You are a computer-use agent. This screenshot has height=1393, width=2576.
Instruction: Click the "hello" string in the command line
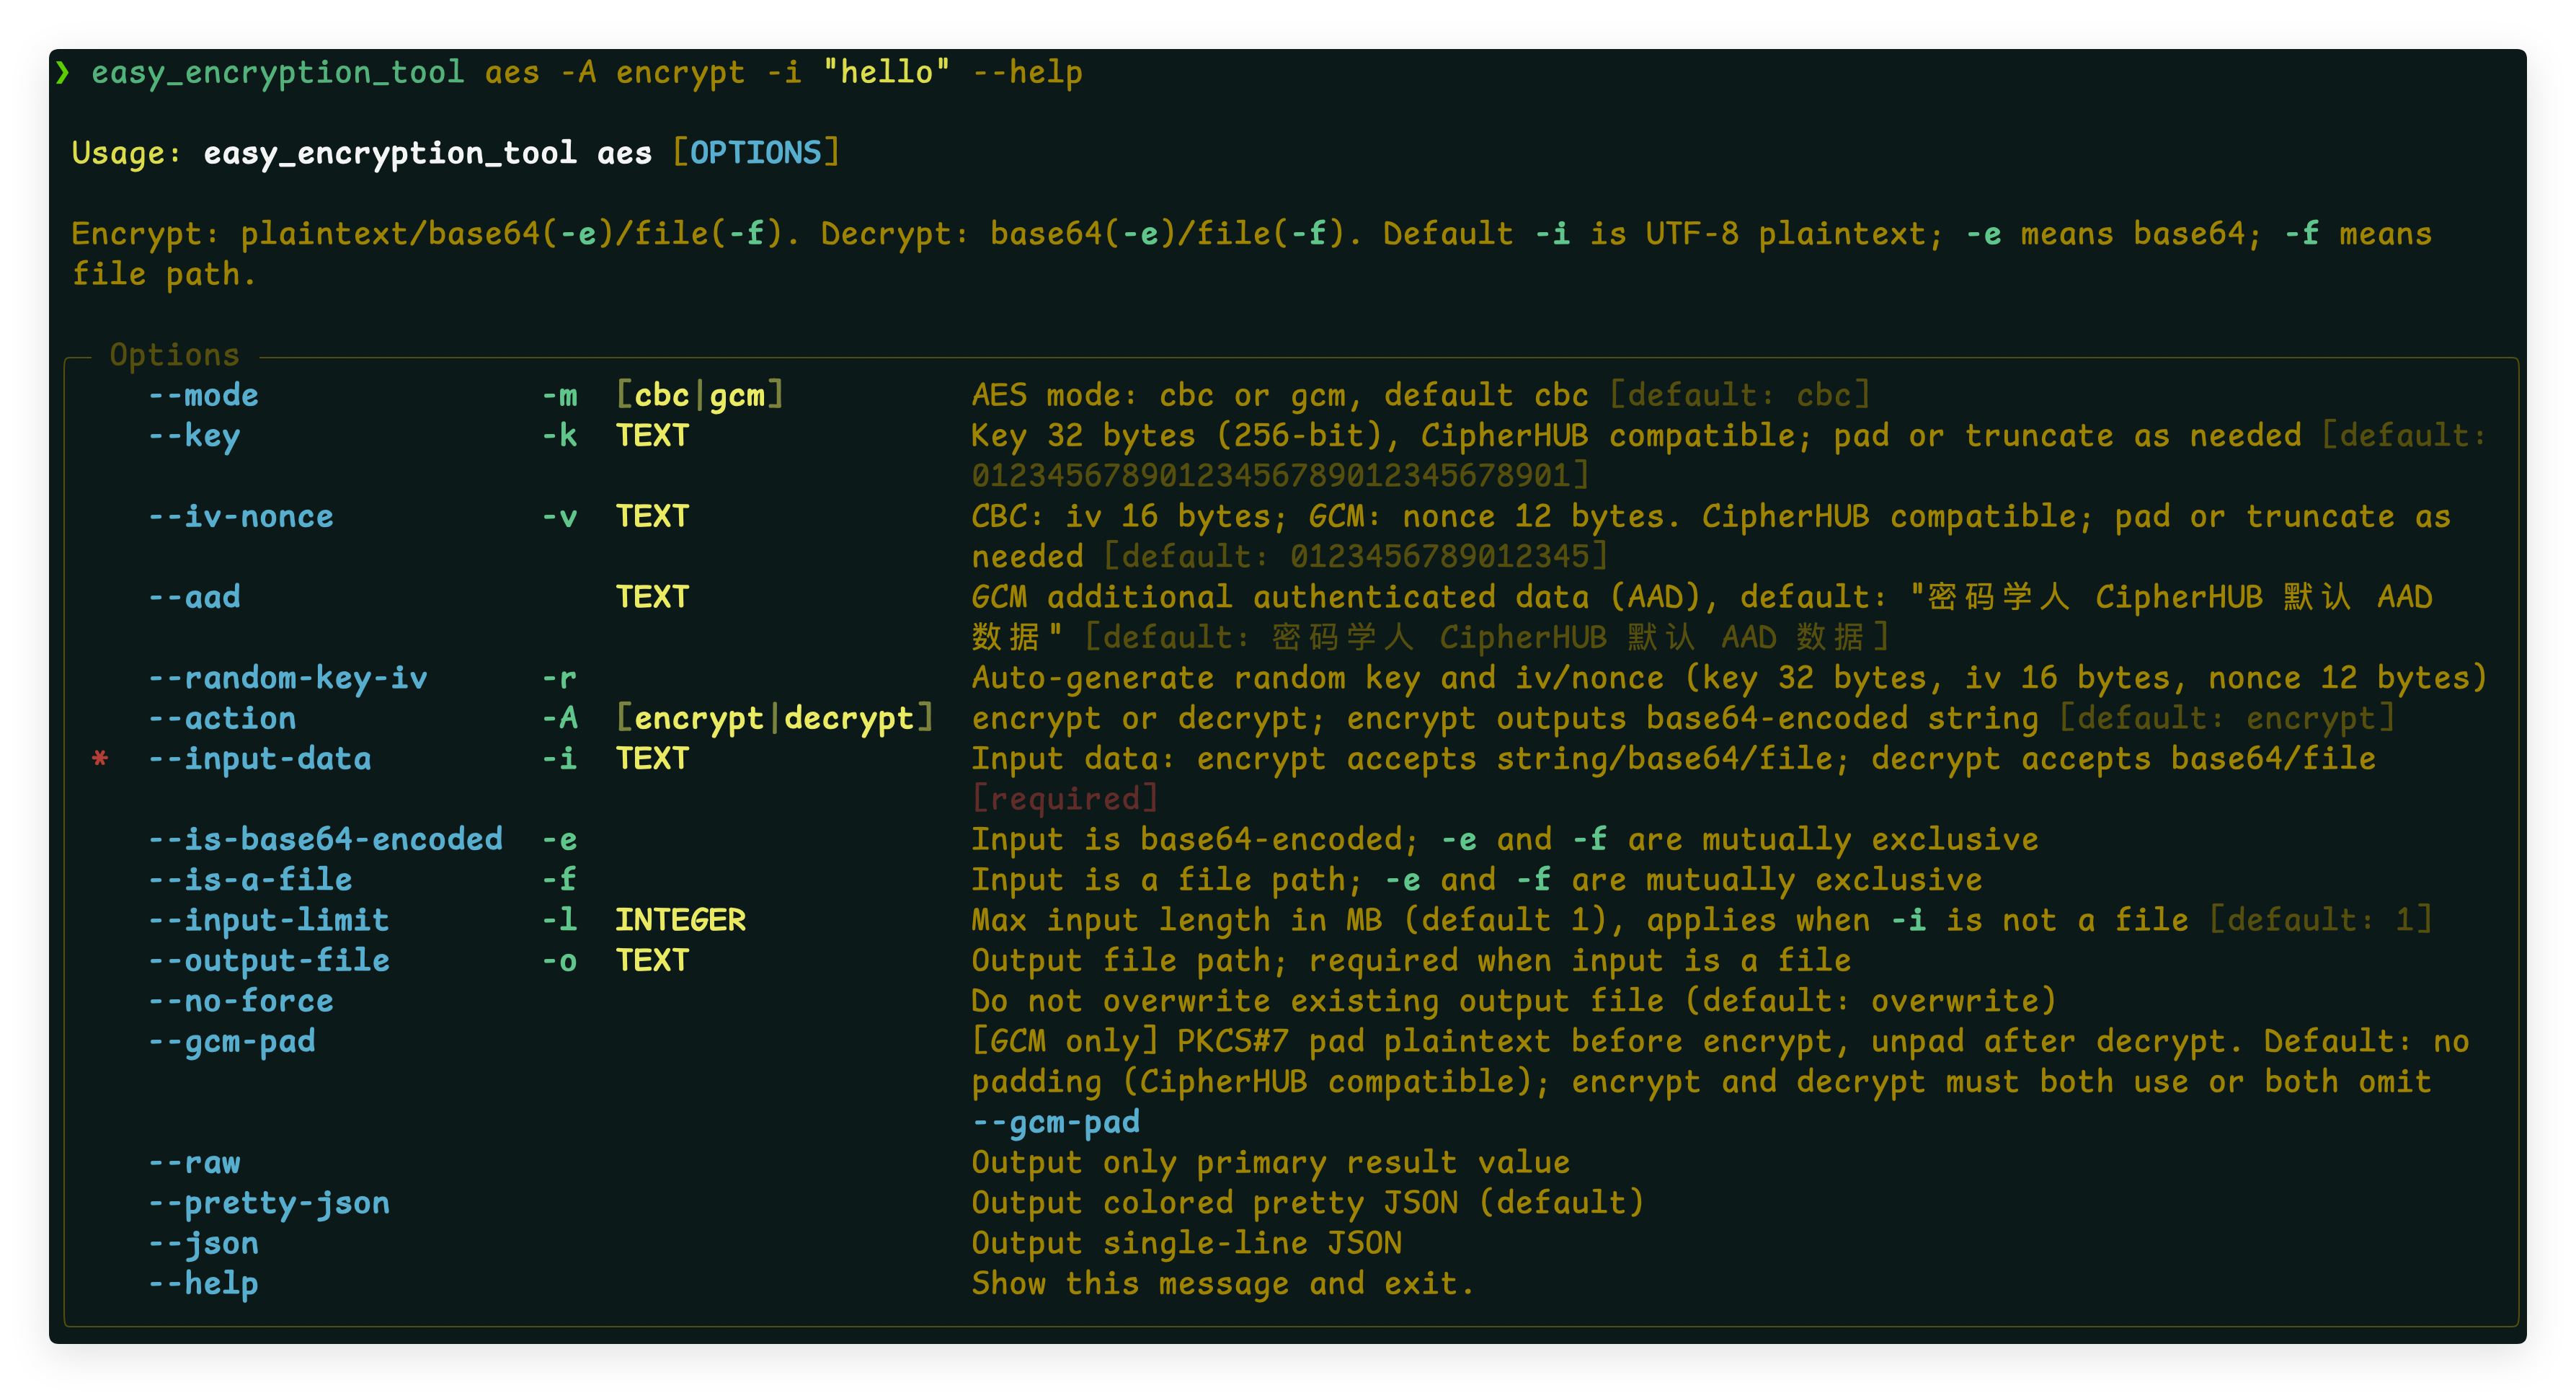click(886, 72)
